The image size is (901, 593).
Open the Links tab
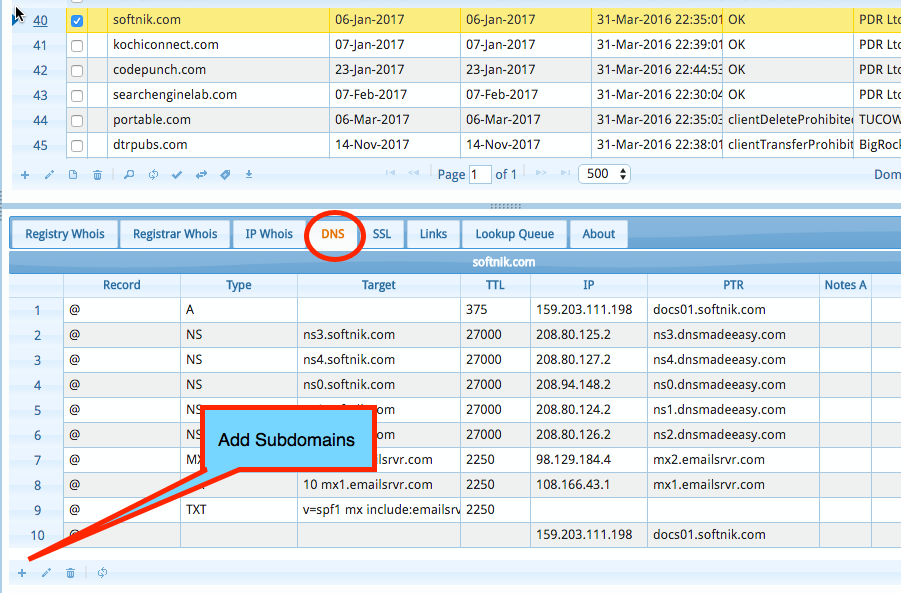pos(433,234)
